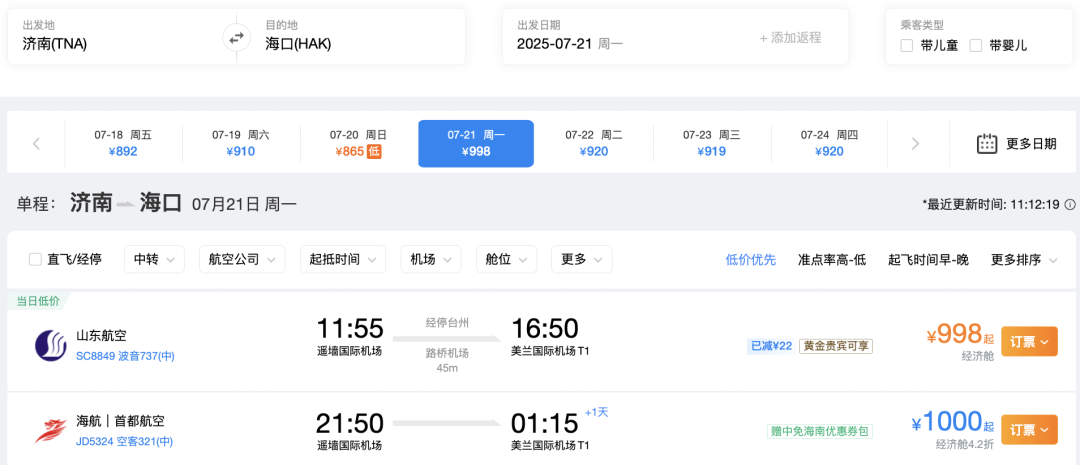This screenshot has width=1080, height=465.
Task: Click the 黄金贵宾可享 tag
Action: click(835, 346)
